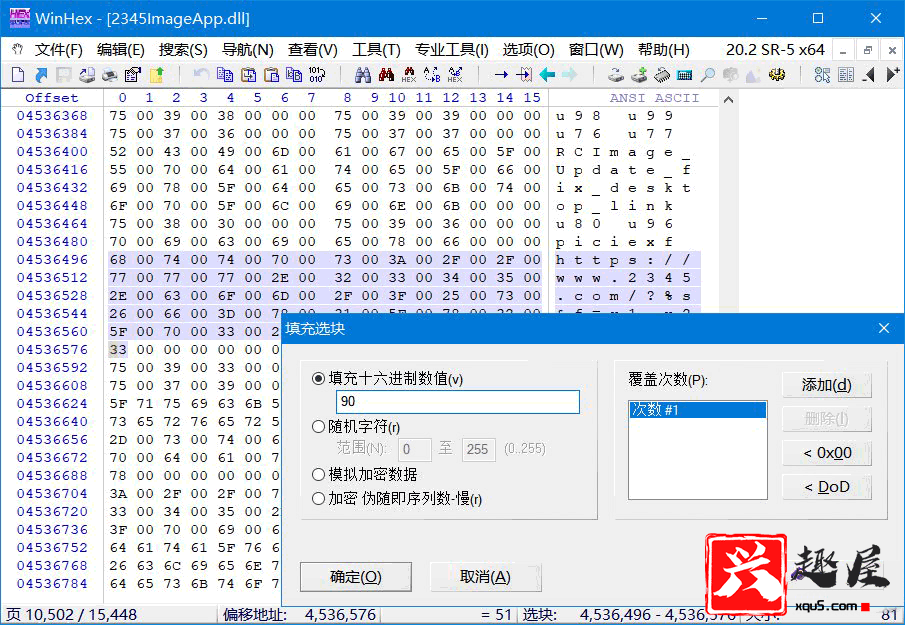
Task: Click the red binoculars find icon
Action: (x=386, y=74)
